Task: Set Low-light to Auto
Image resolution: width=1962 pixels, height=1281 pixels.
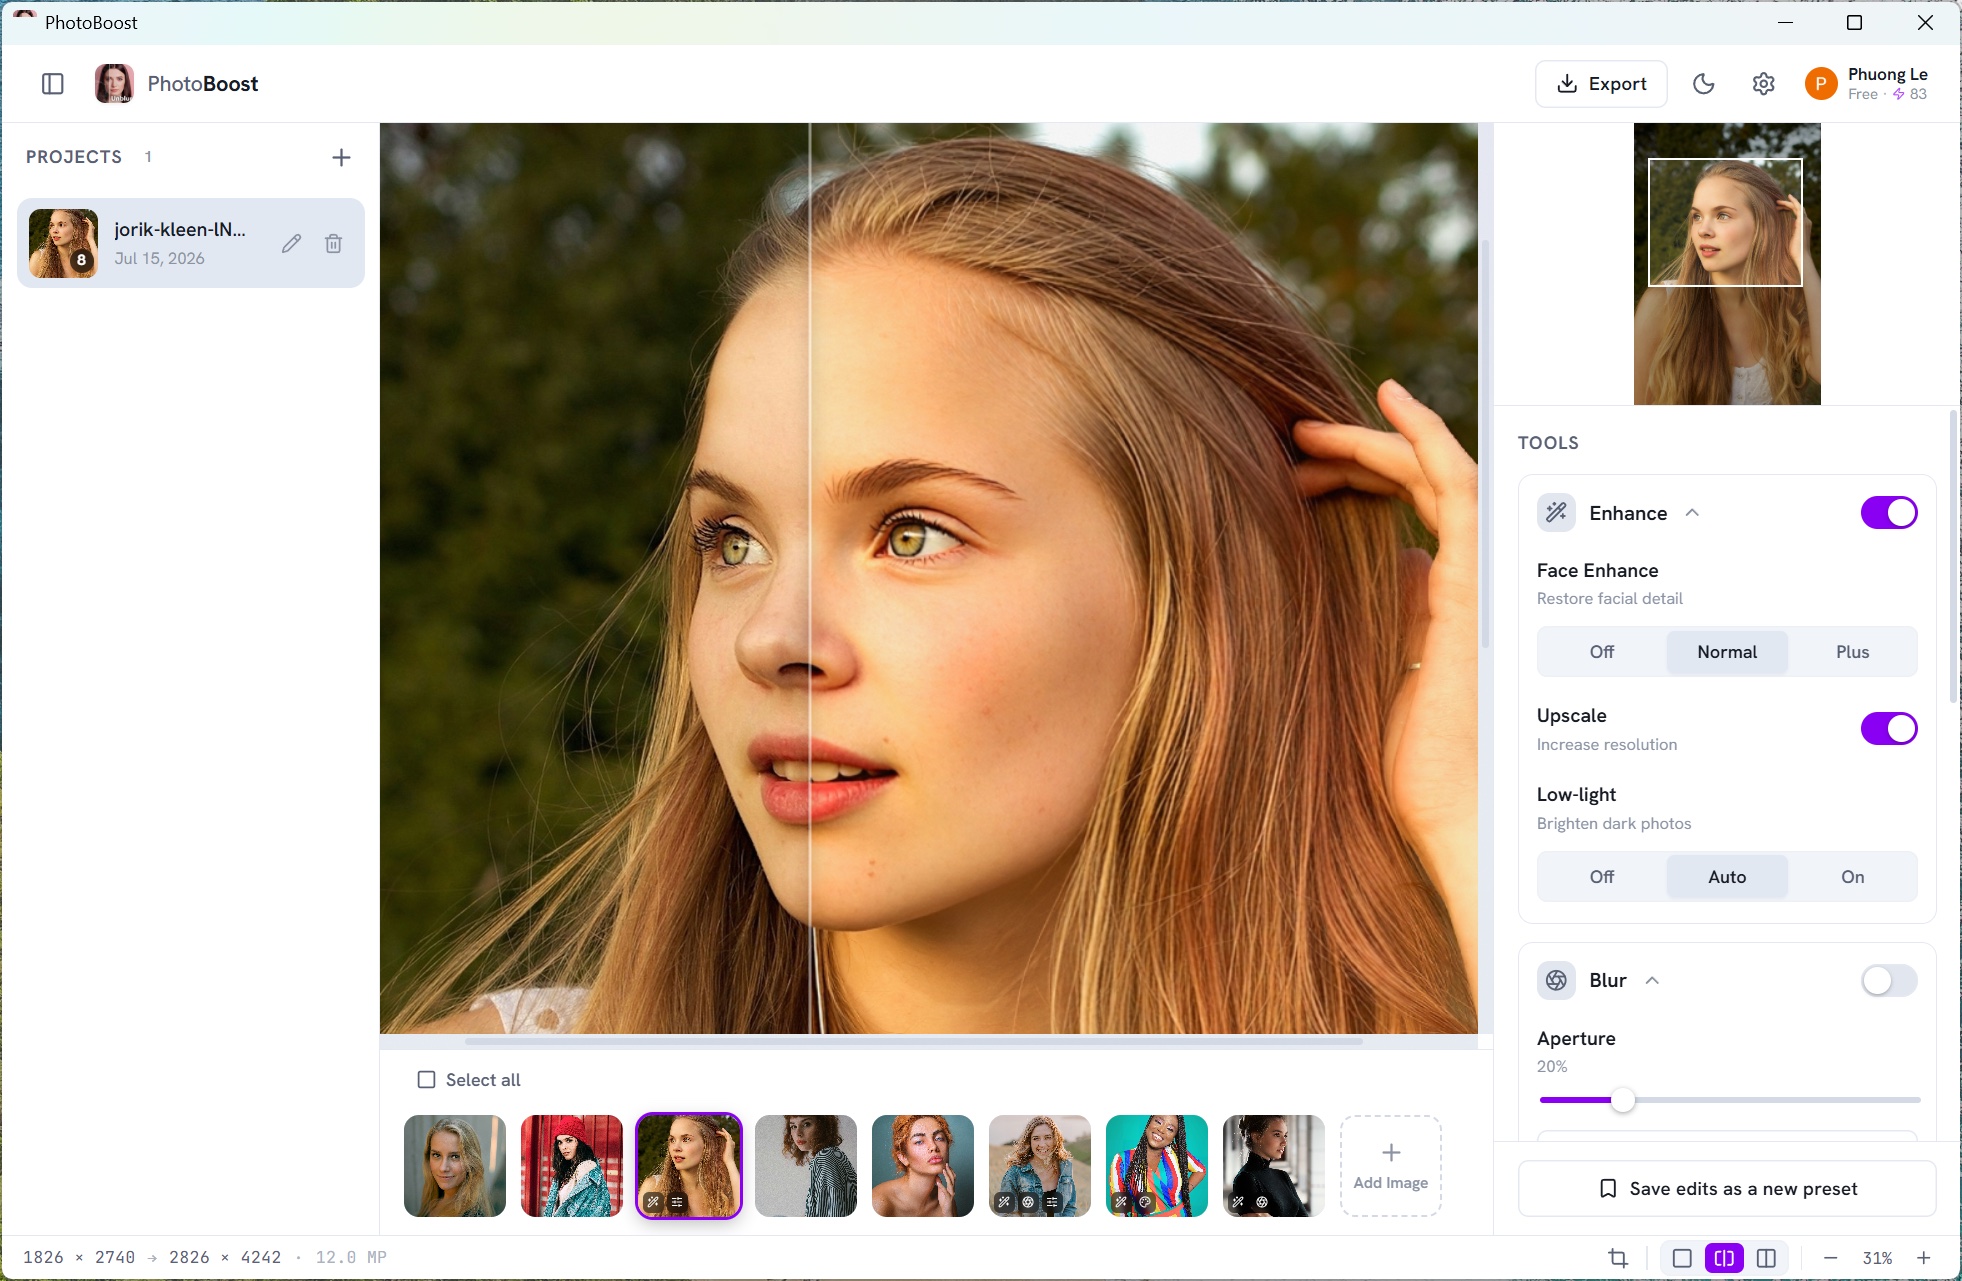Action: [x=1727, y=877]
